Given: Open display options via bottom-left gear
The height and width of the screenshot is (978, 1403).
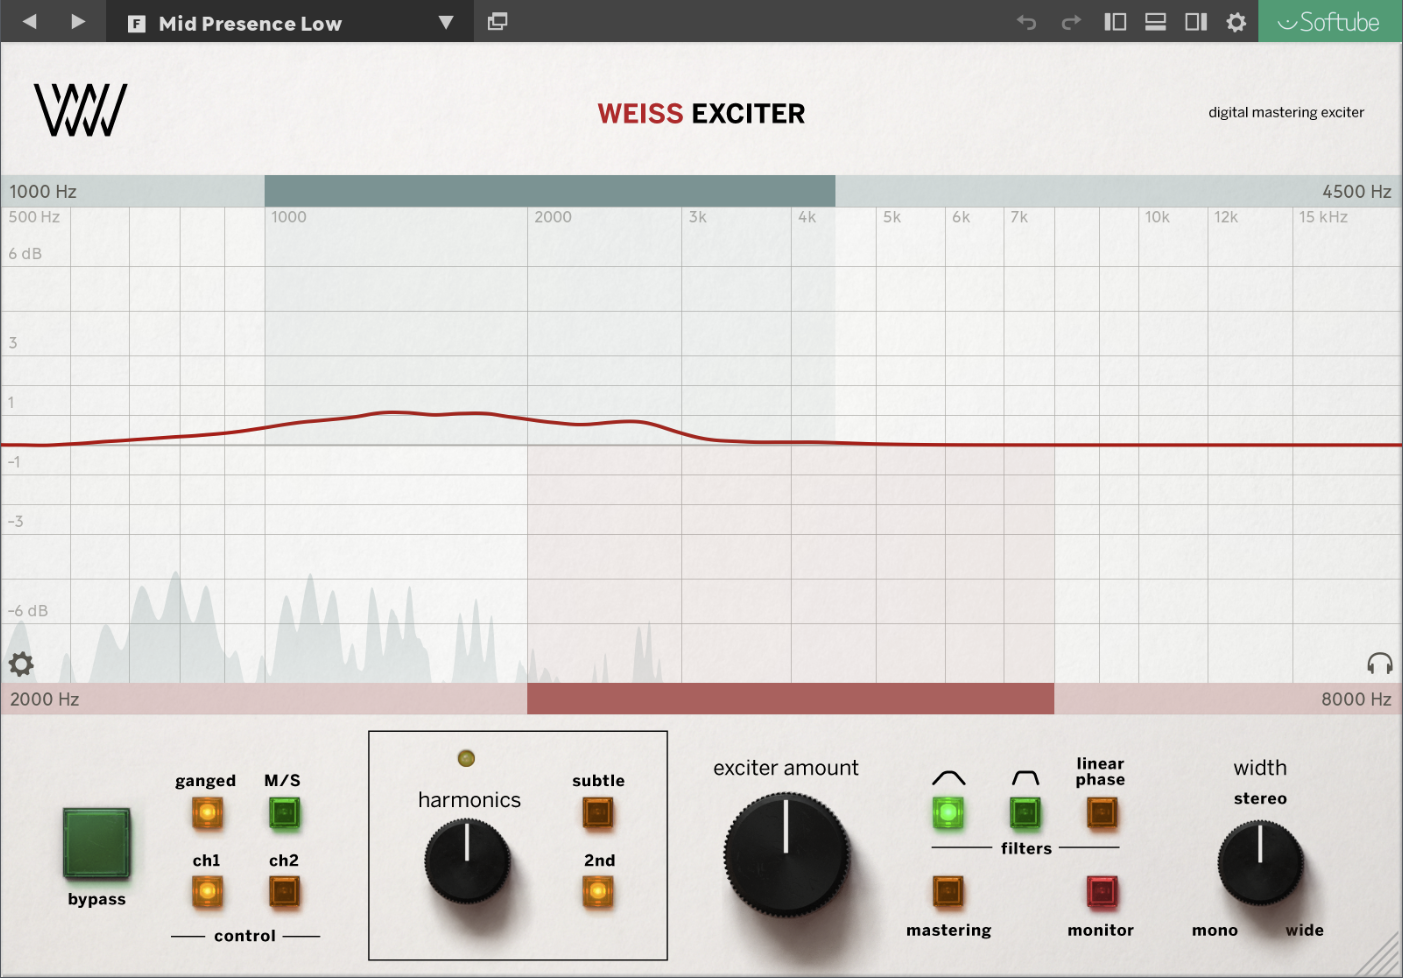Looking at the screenshot, I should pos(21,664).
